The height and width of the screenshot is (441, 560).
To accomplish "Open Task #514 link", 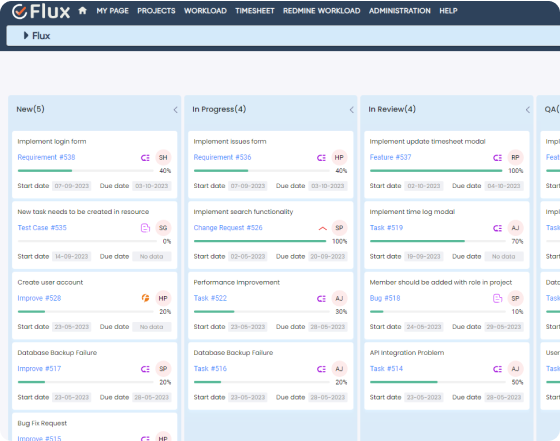I will (386, 368).
